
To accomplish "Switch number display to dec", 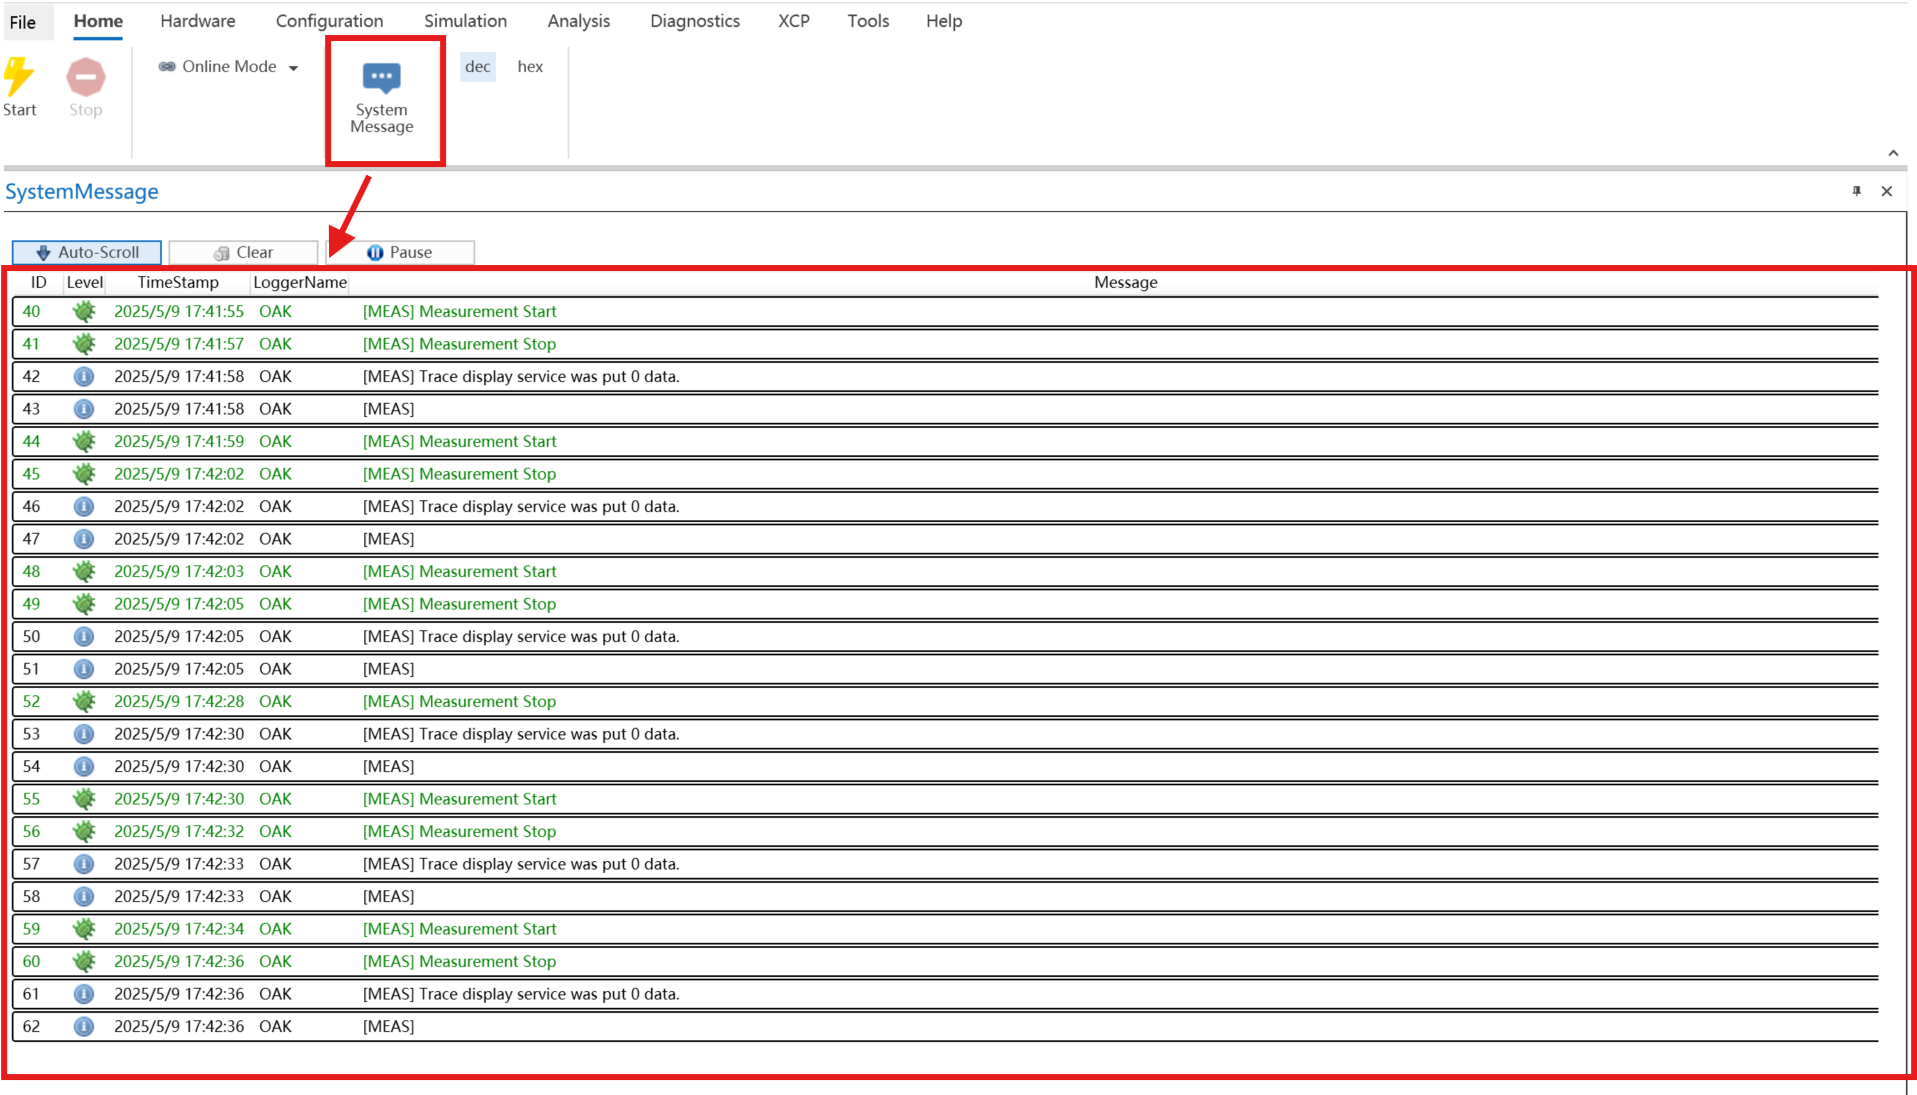I will pyautogui.click(x=477, y=66).
